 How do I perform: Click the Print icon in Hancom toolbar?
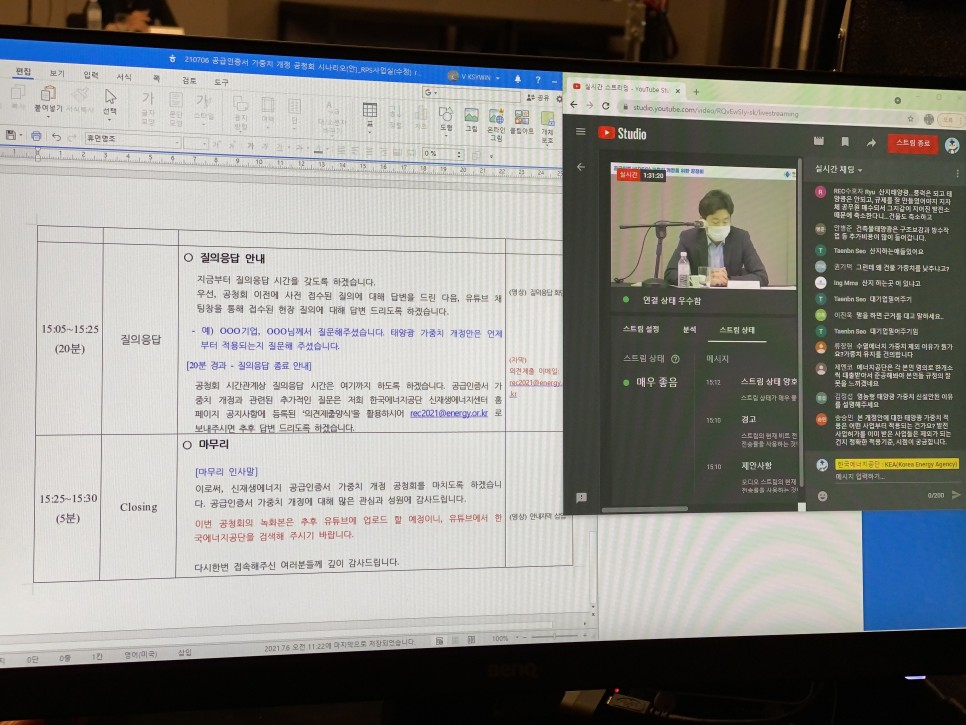click(x=36, y=136)
